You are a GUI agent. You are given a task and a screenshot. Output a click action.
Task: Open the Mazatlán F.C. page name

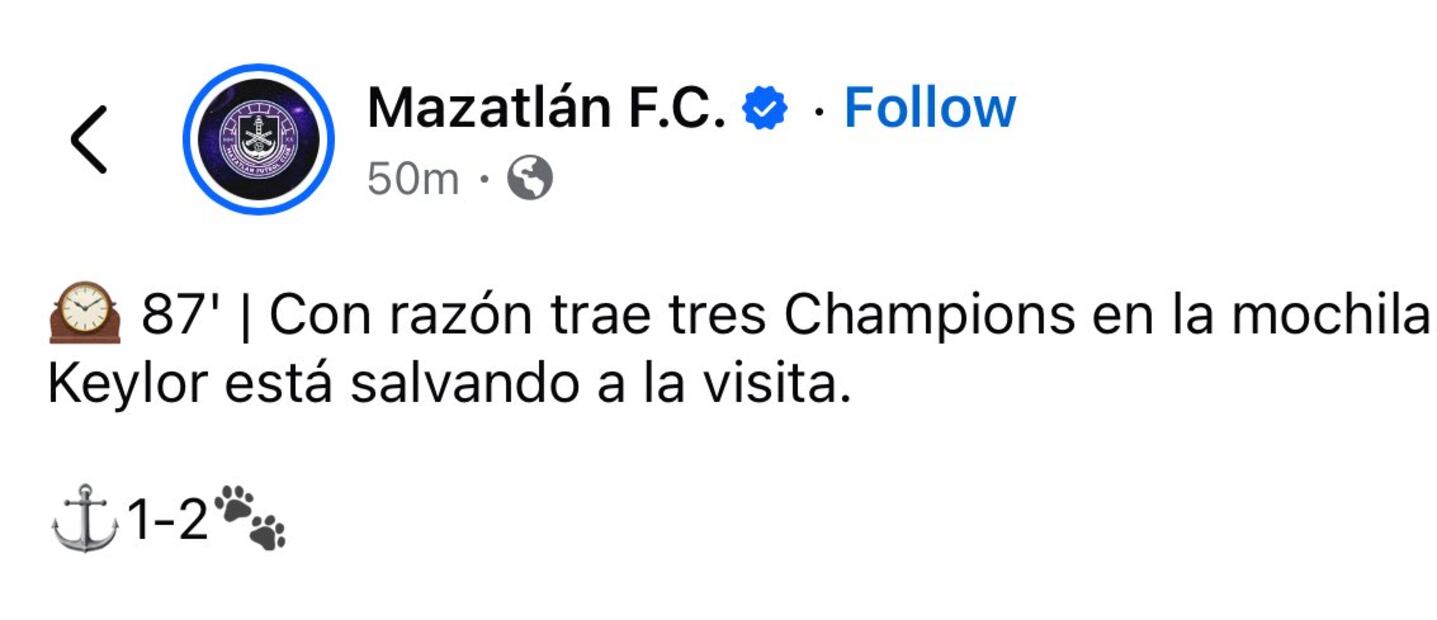tap(546, 108)
